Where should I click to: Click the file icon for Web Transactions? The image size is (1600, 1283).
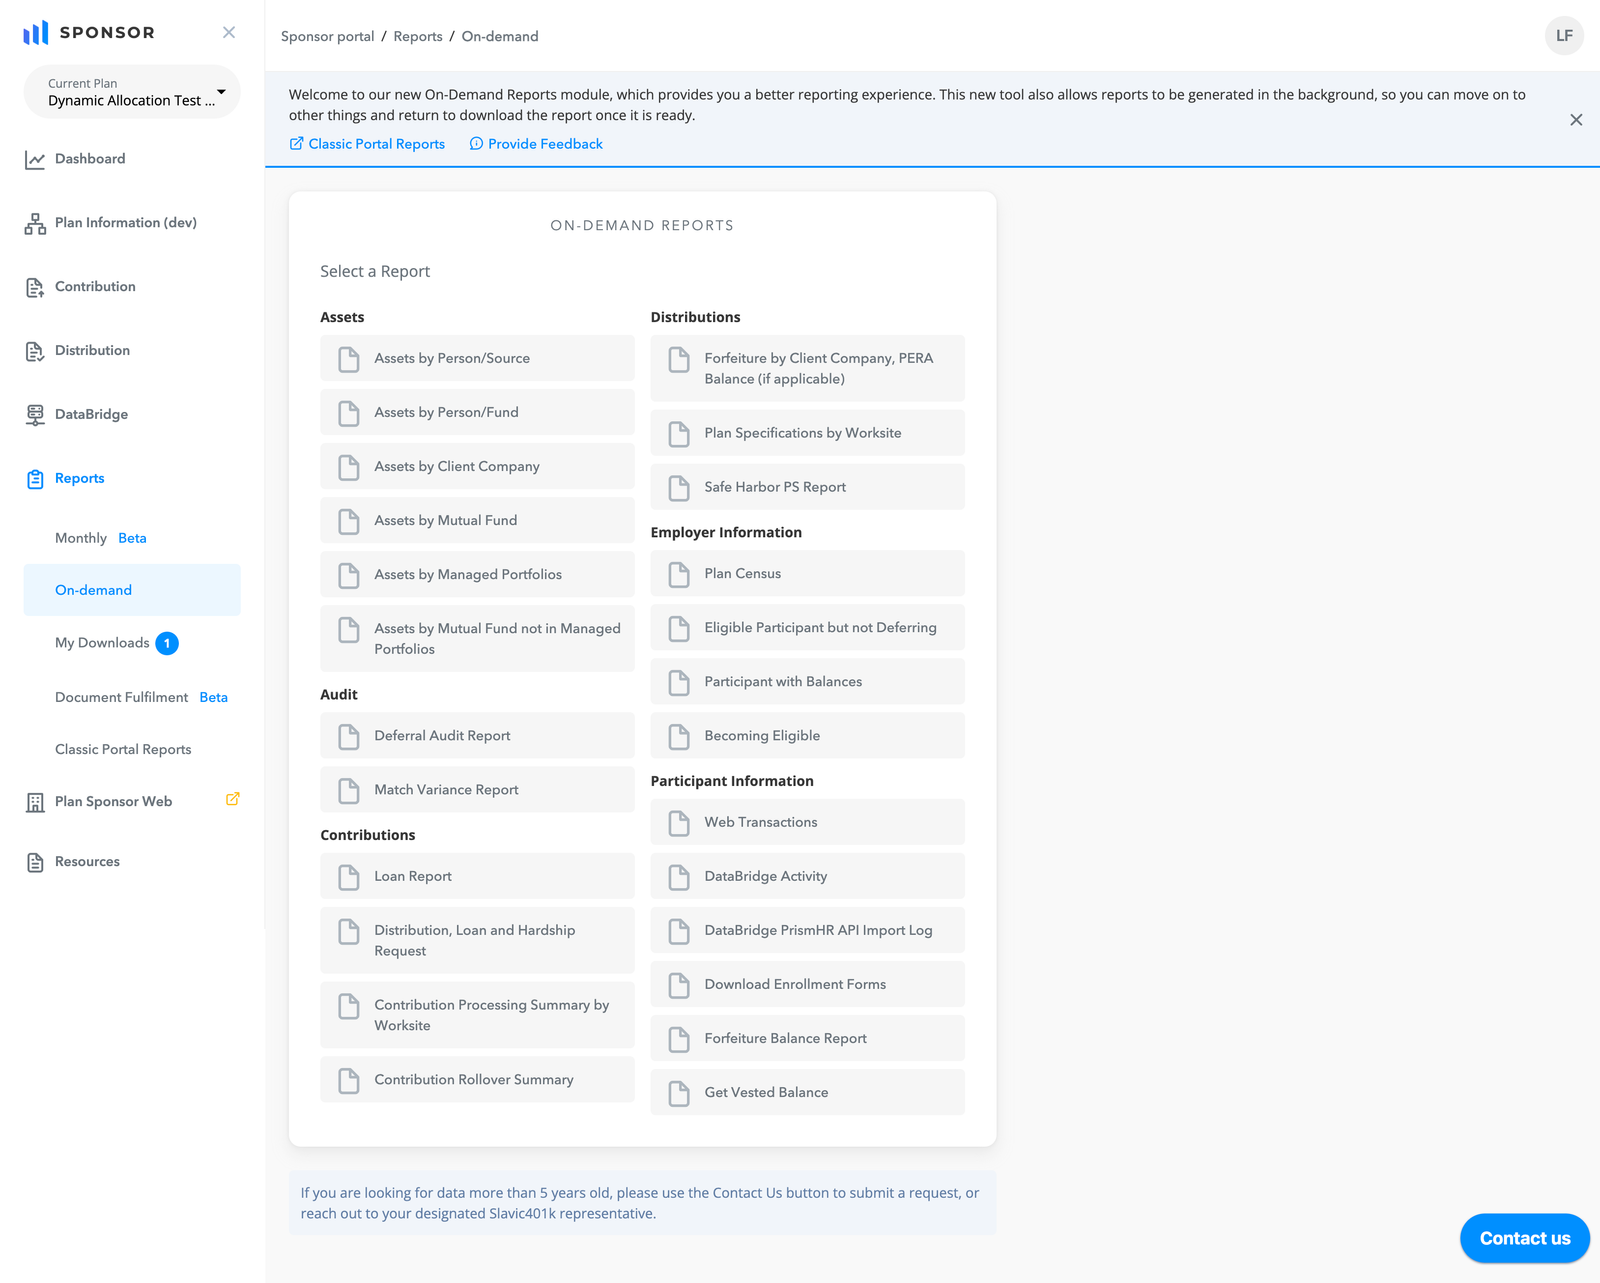pos(679,823)
